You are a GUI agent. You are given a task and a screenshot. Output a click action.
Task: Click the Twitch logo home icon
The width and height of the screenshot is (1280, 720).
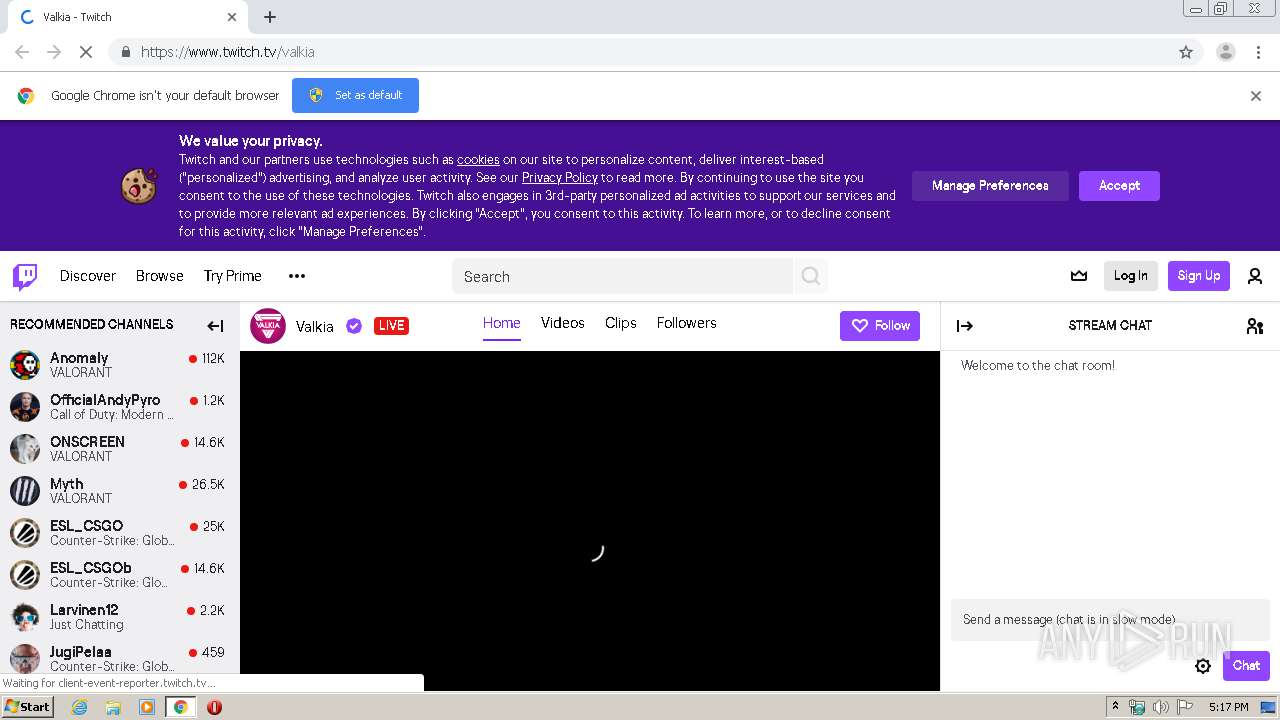click(25, 276)
